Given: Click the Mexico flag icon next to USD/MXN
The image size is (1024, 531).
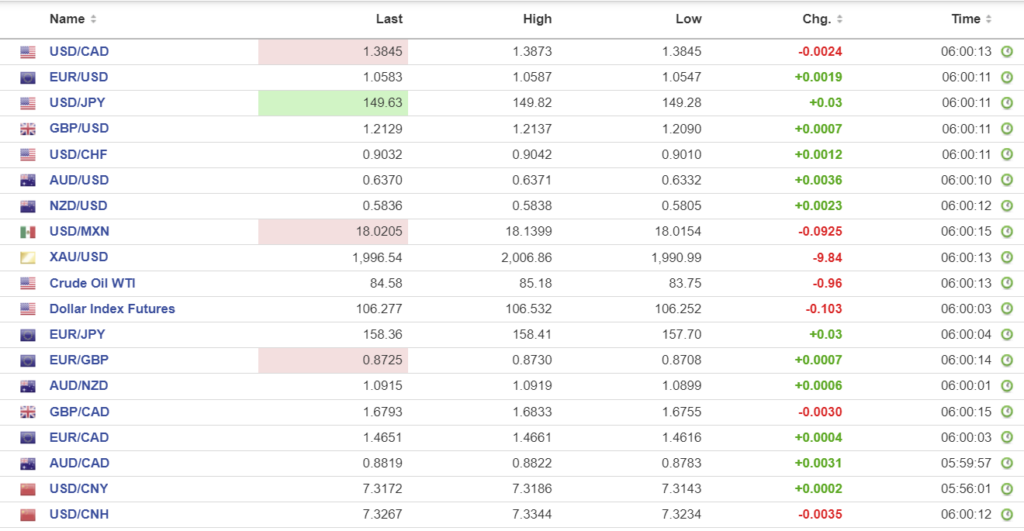Looking at the screenshot, I should [x=28, y=232].
